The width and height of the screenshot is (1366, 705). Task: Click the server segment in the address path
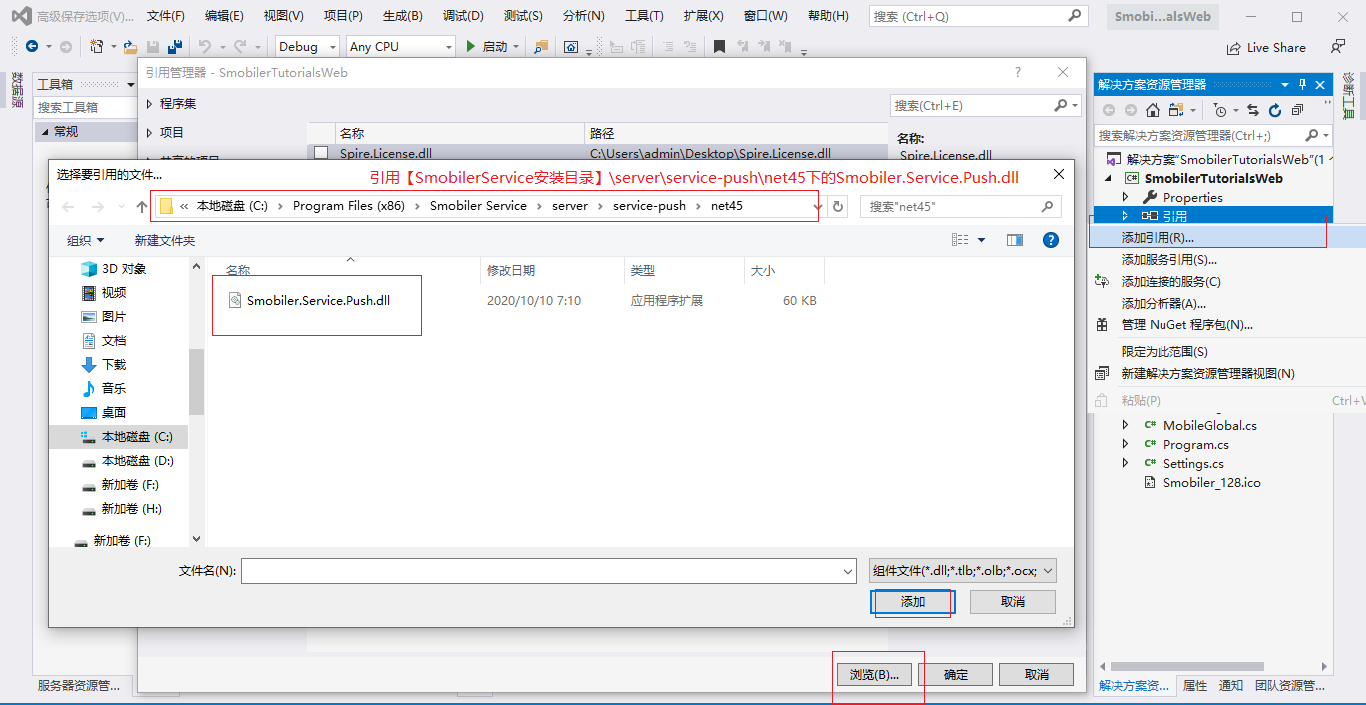click(x=570, y=206)
